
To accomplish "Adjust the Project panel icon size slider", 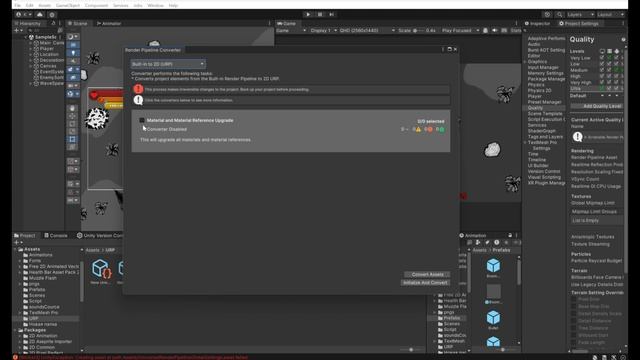I will point(411,350).
